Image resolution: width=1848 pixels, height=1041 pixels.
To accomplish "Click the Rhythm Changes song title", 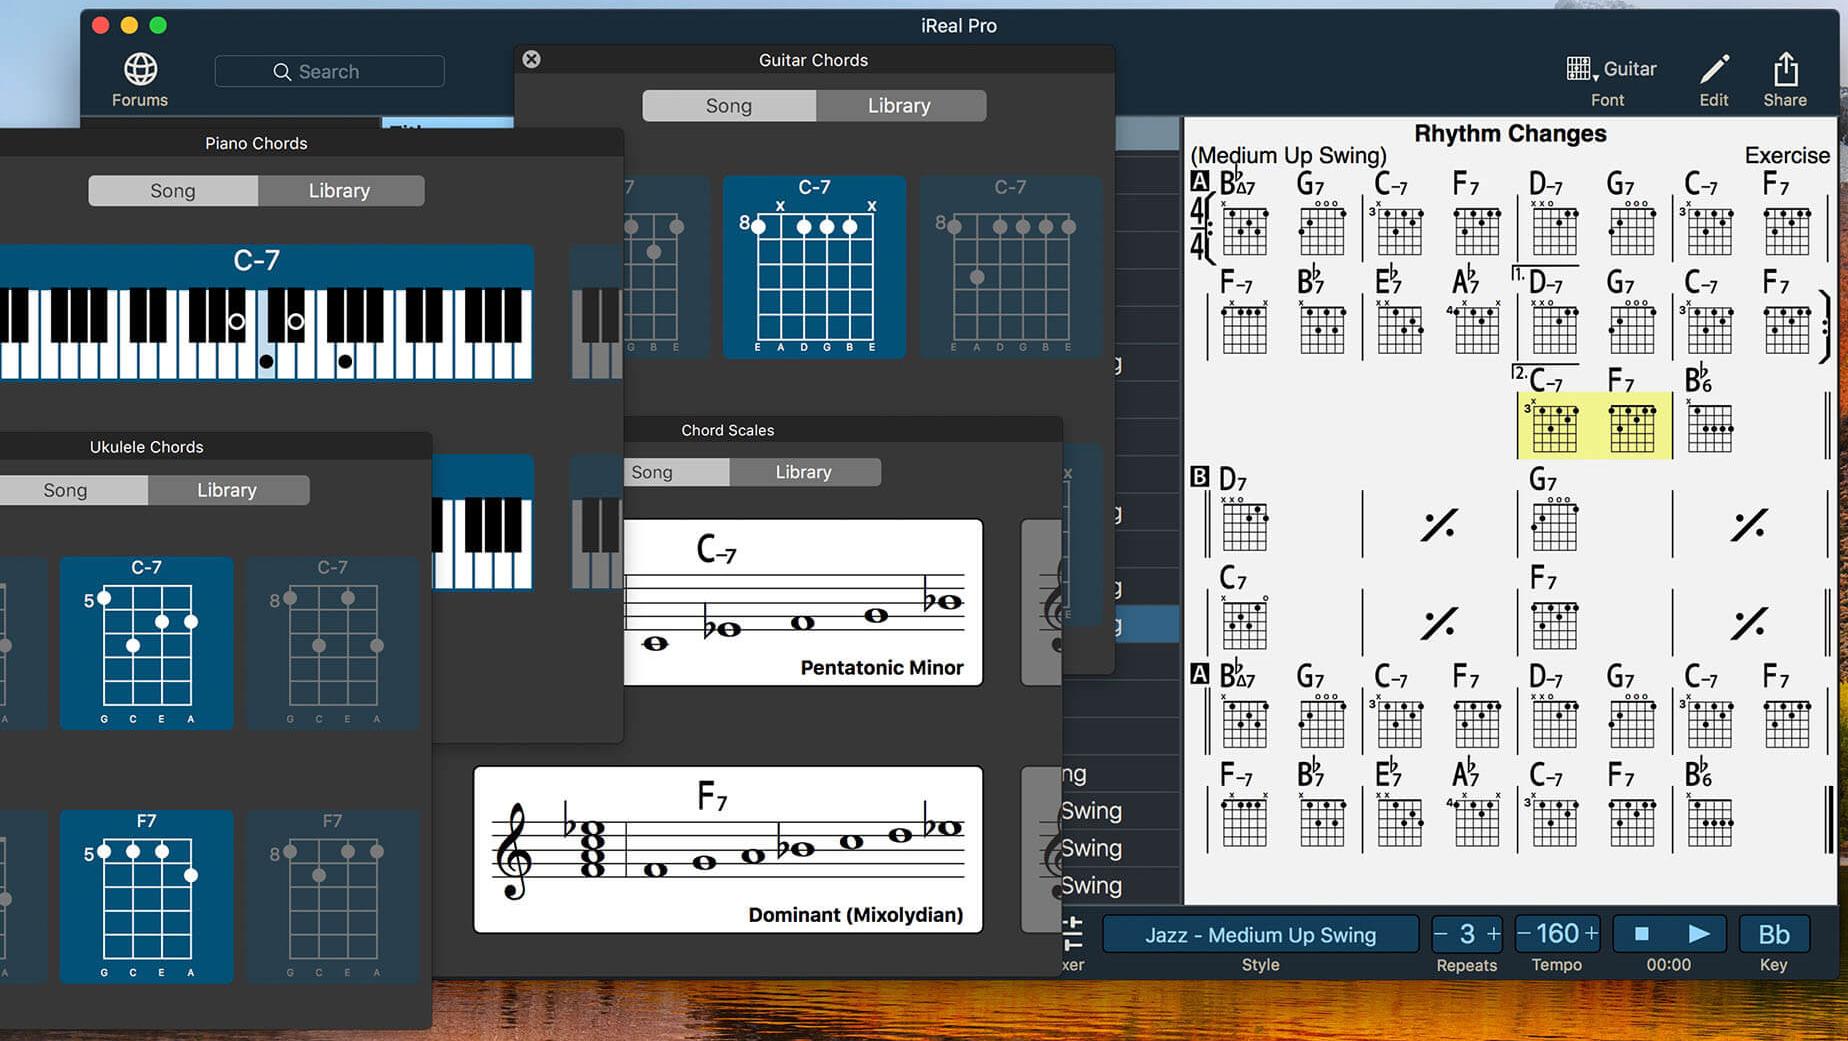I will pos(1510,133).
